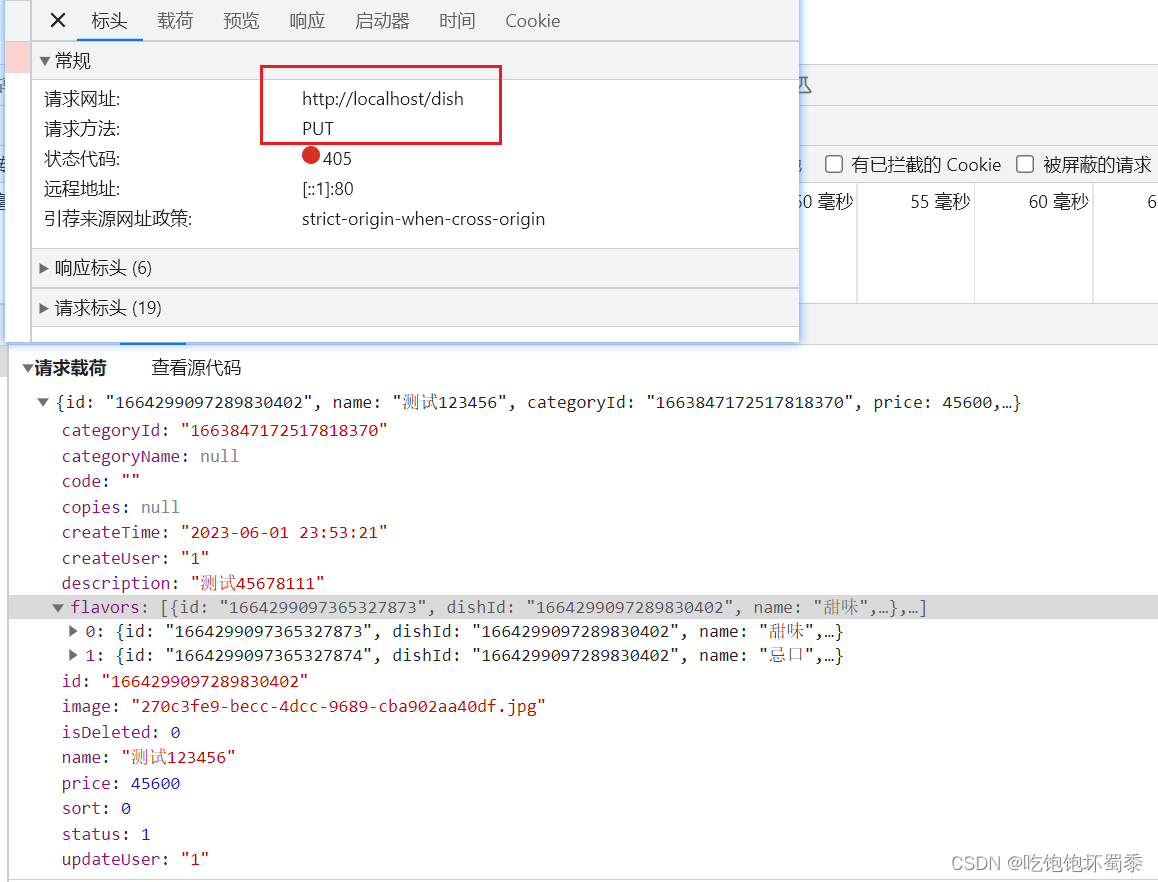Click the 55 毫秒 timeline marker

click(x=940, y=202)
